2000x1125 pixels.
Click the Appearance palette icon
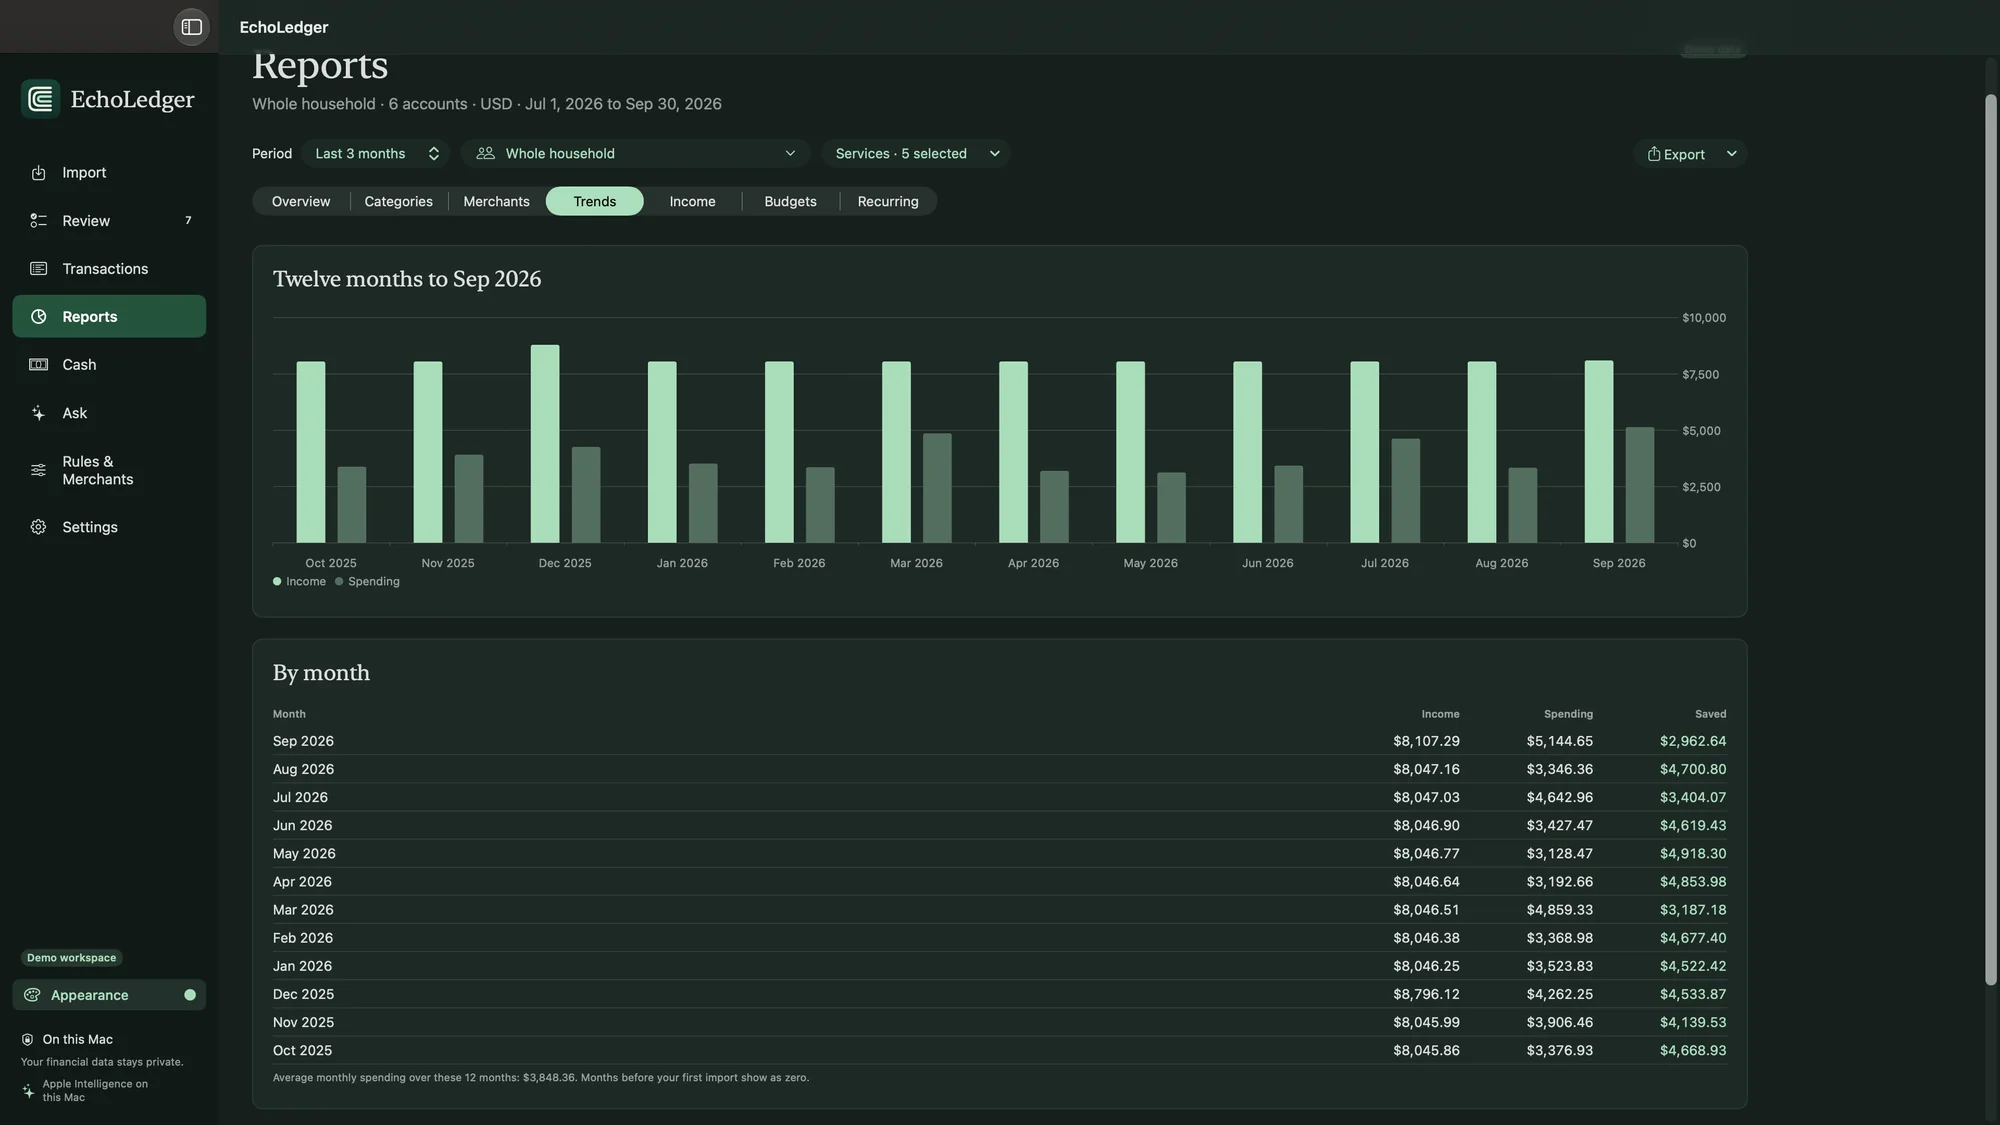coord(32,995)
